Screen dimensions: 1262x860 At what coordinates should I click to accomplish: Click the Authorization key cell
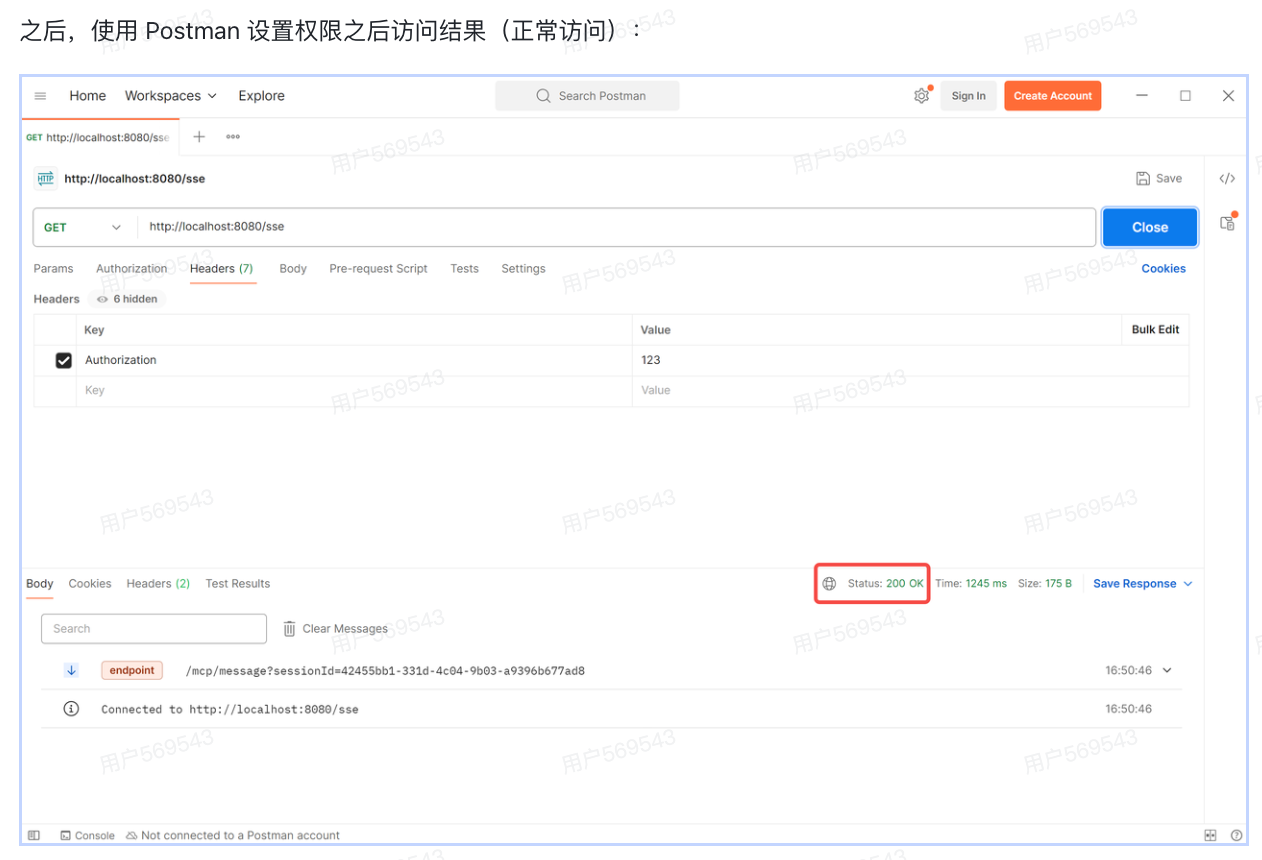tap(354, 360)
